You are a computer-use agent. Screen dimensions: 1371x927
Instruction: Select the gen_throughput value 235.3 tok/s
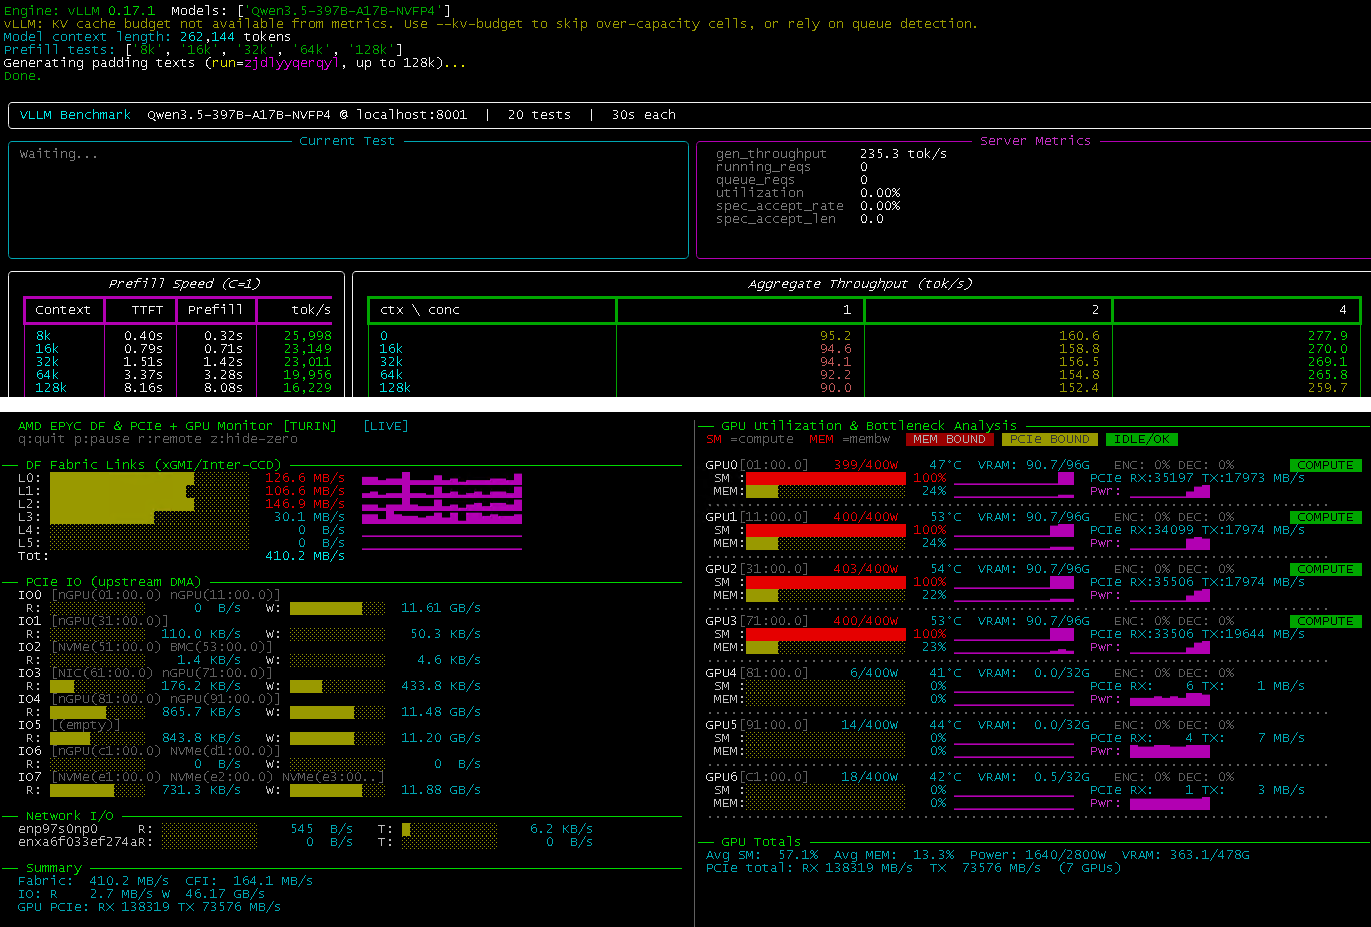903,154
